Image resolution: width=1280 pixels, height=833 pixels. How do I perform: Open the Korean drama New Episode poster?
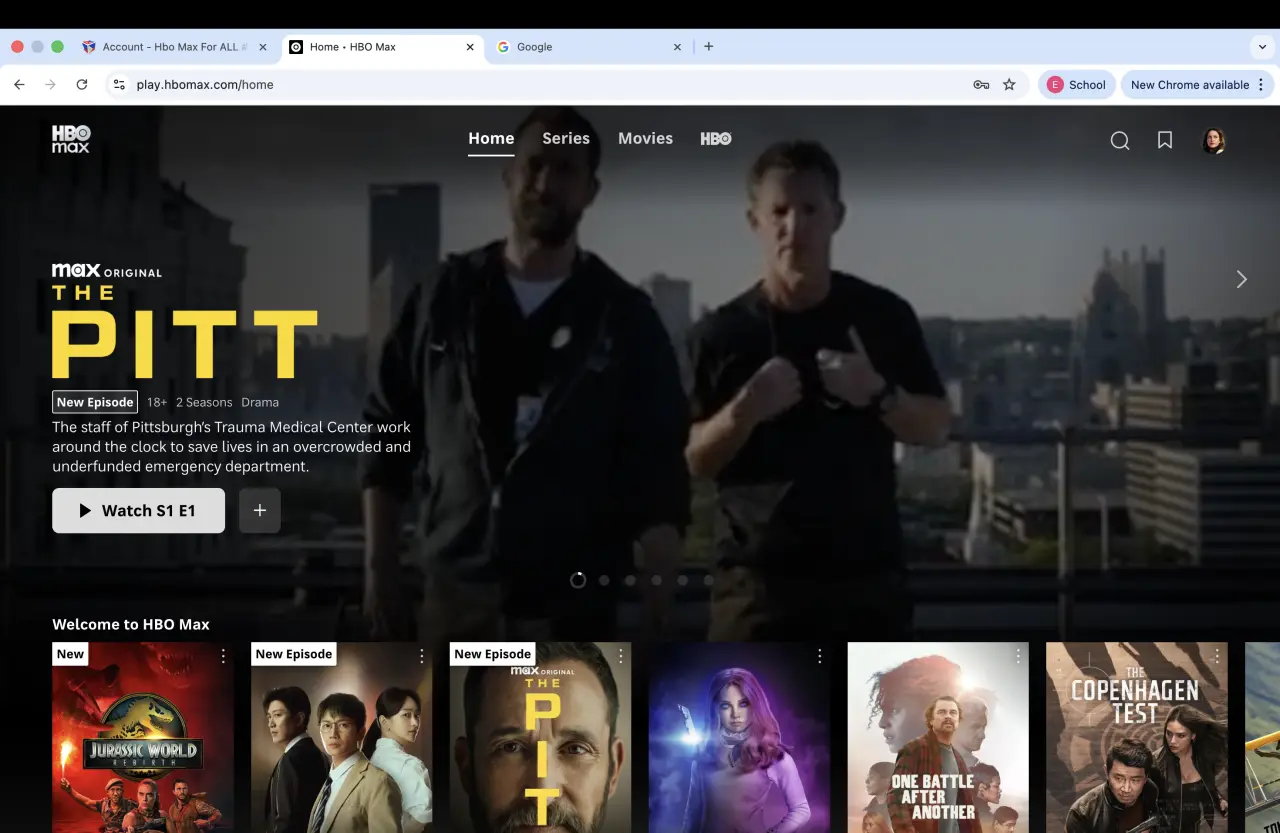pyautogui.click(x=342, y=737)
